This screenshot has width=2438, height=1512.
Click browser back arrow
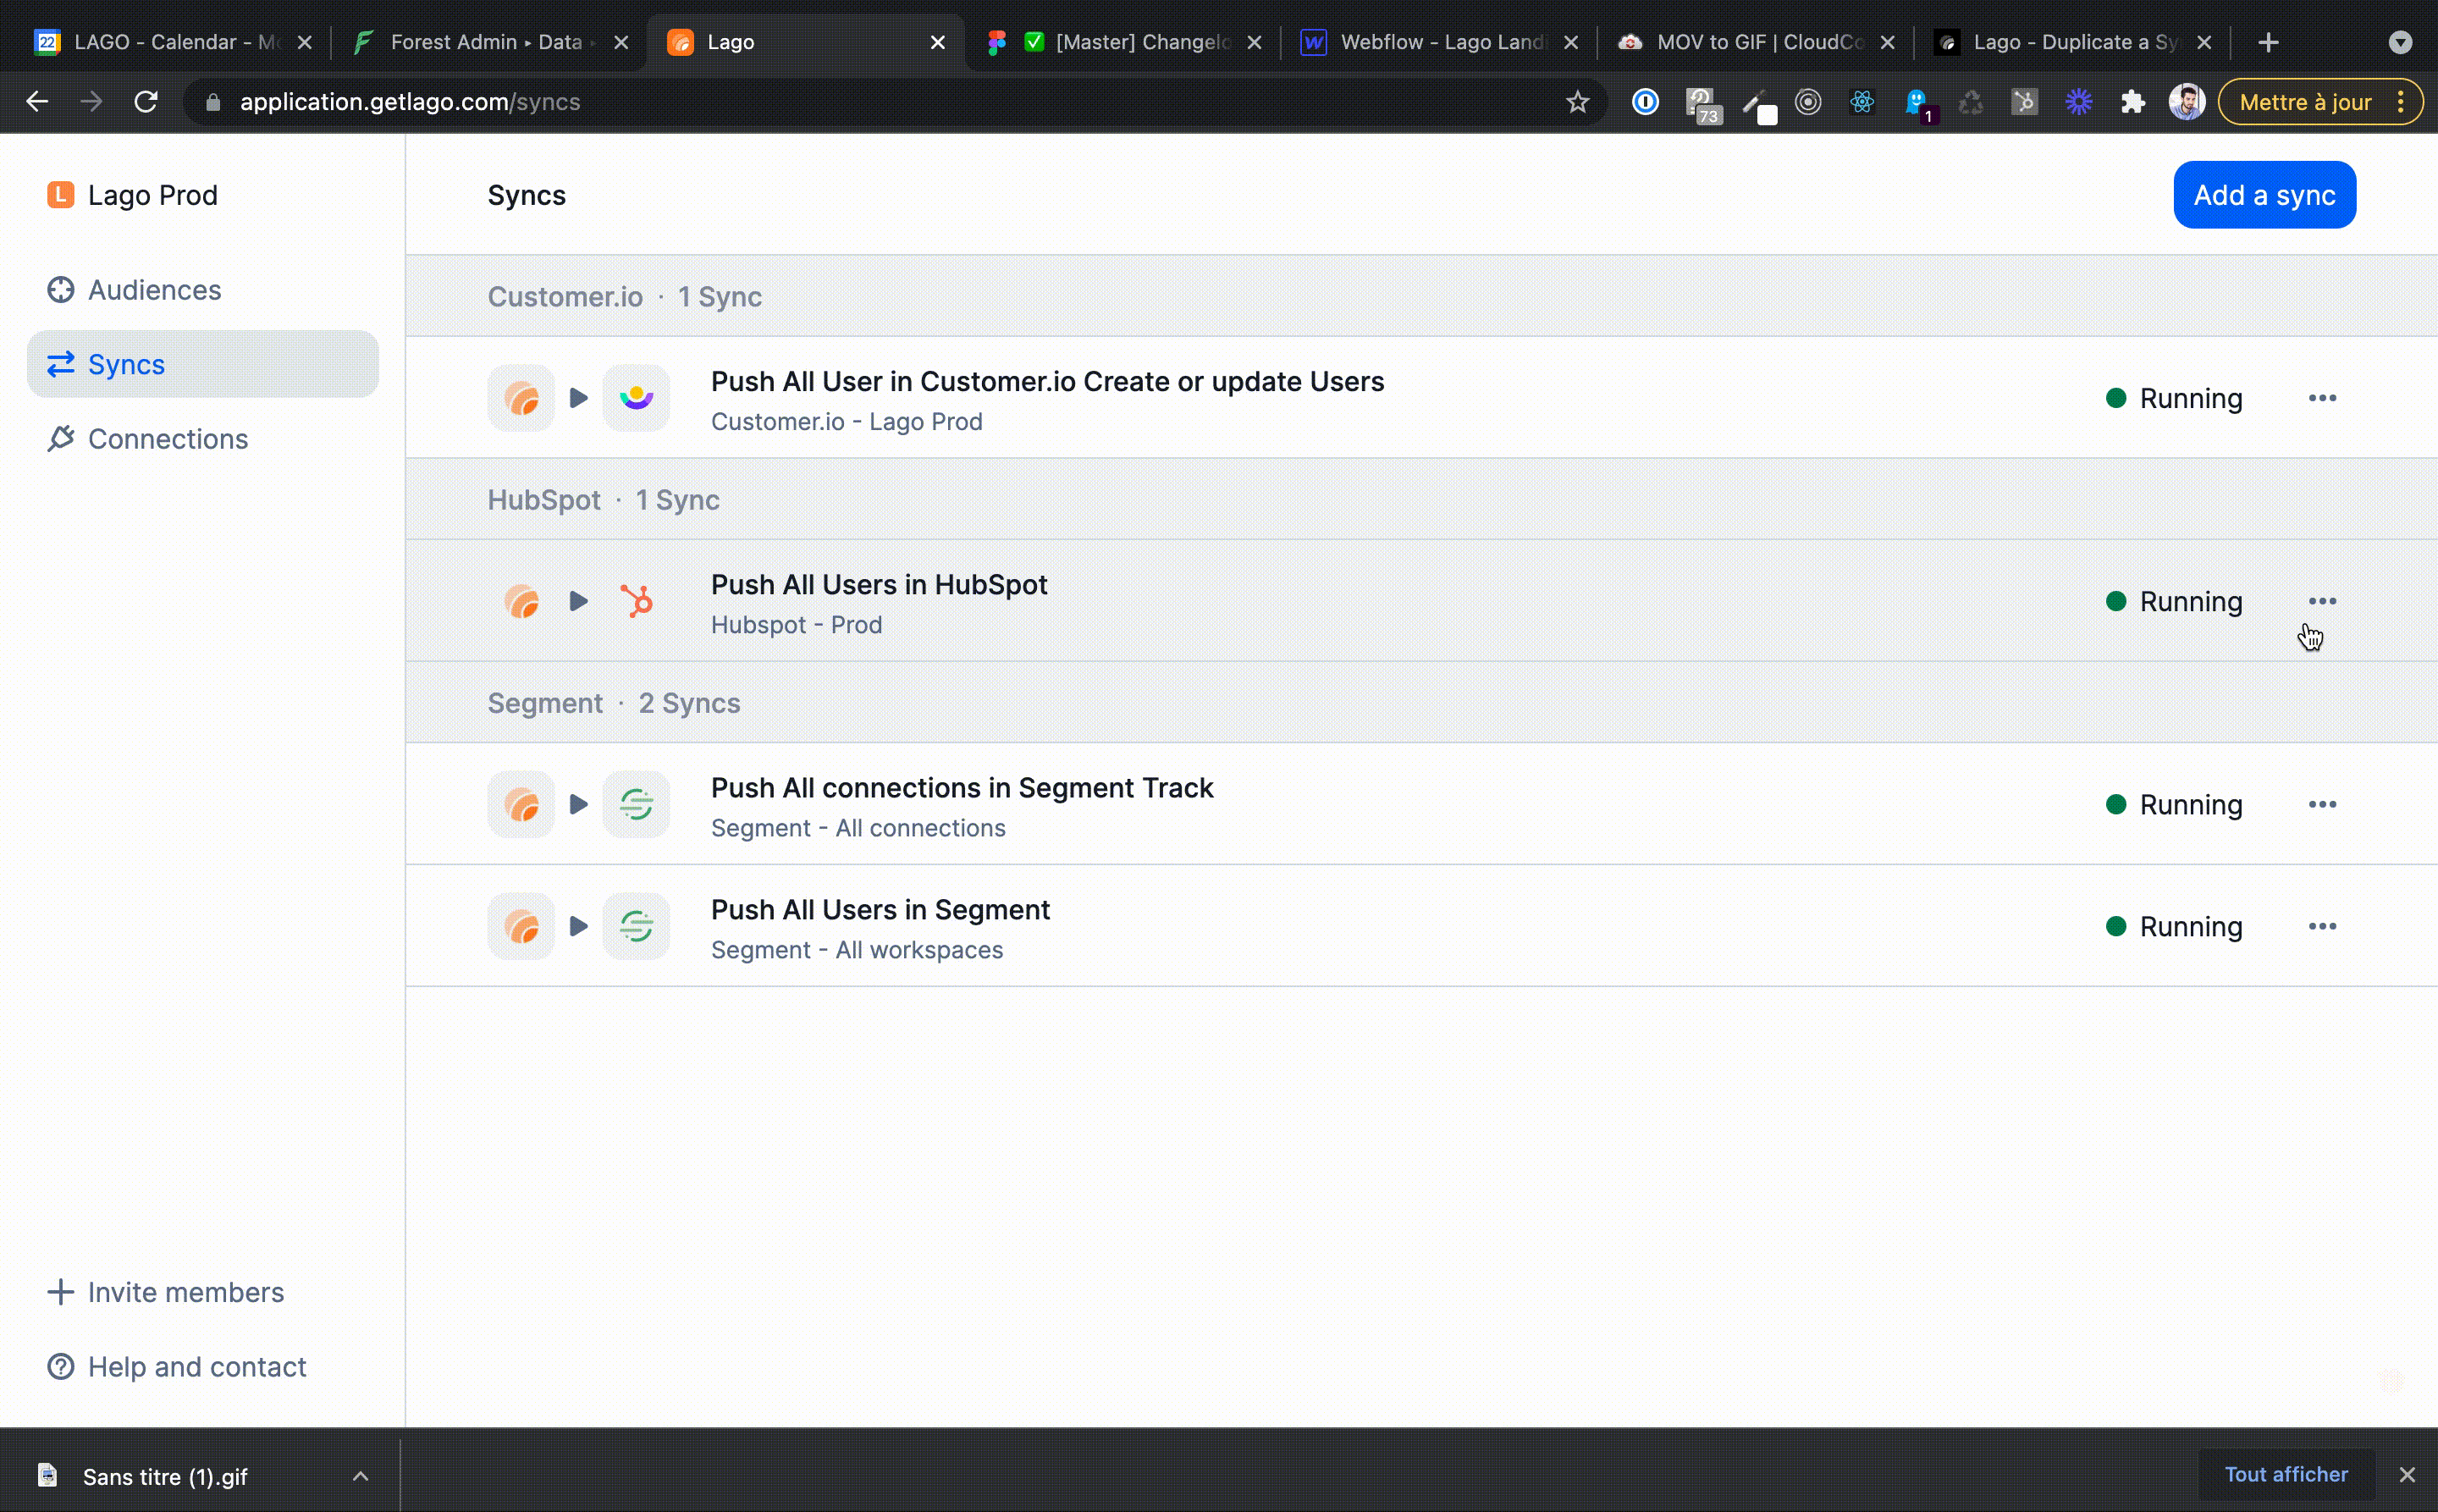pos(37,102)
